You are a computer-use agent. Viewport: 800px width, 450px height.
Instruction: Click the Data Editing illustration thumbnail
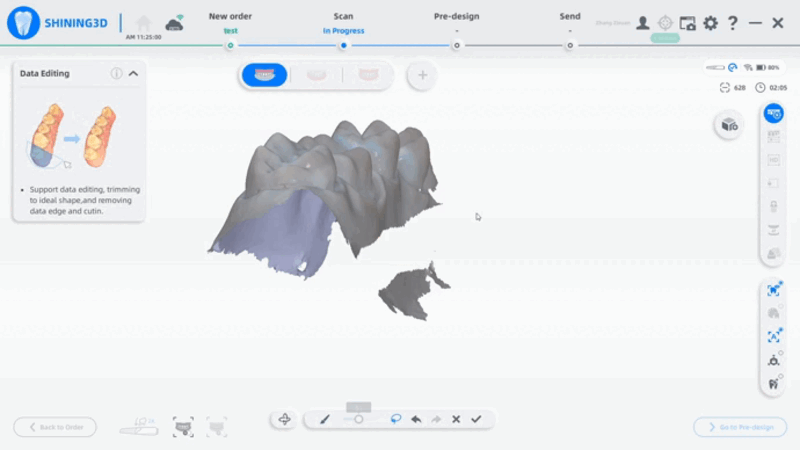72,136
